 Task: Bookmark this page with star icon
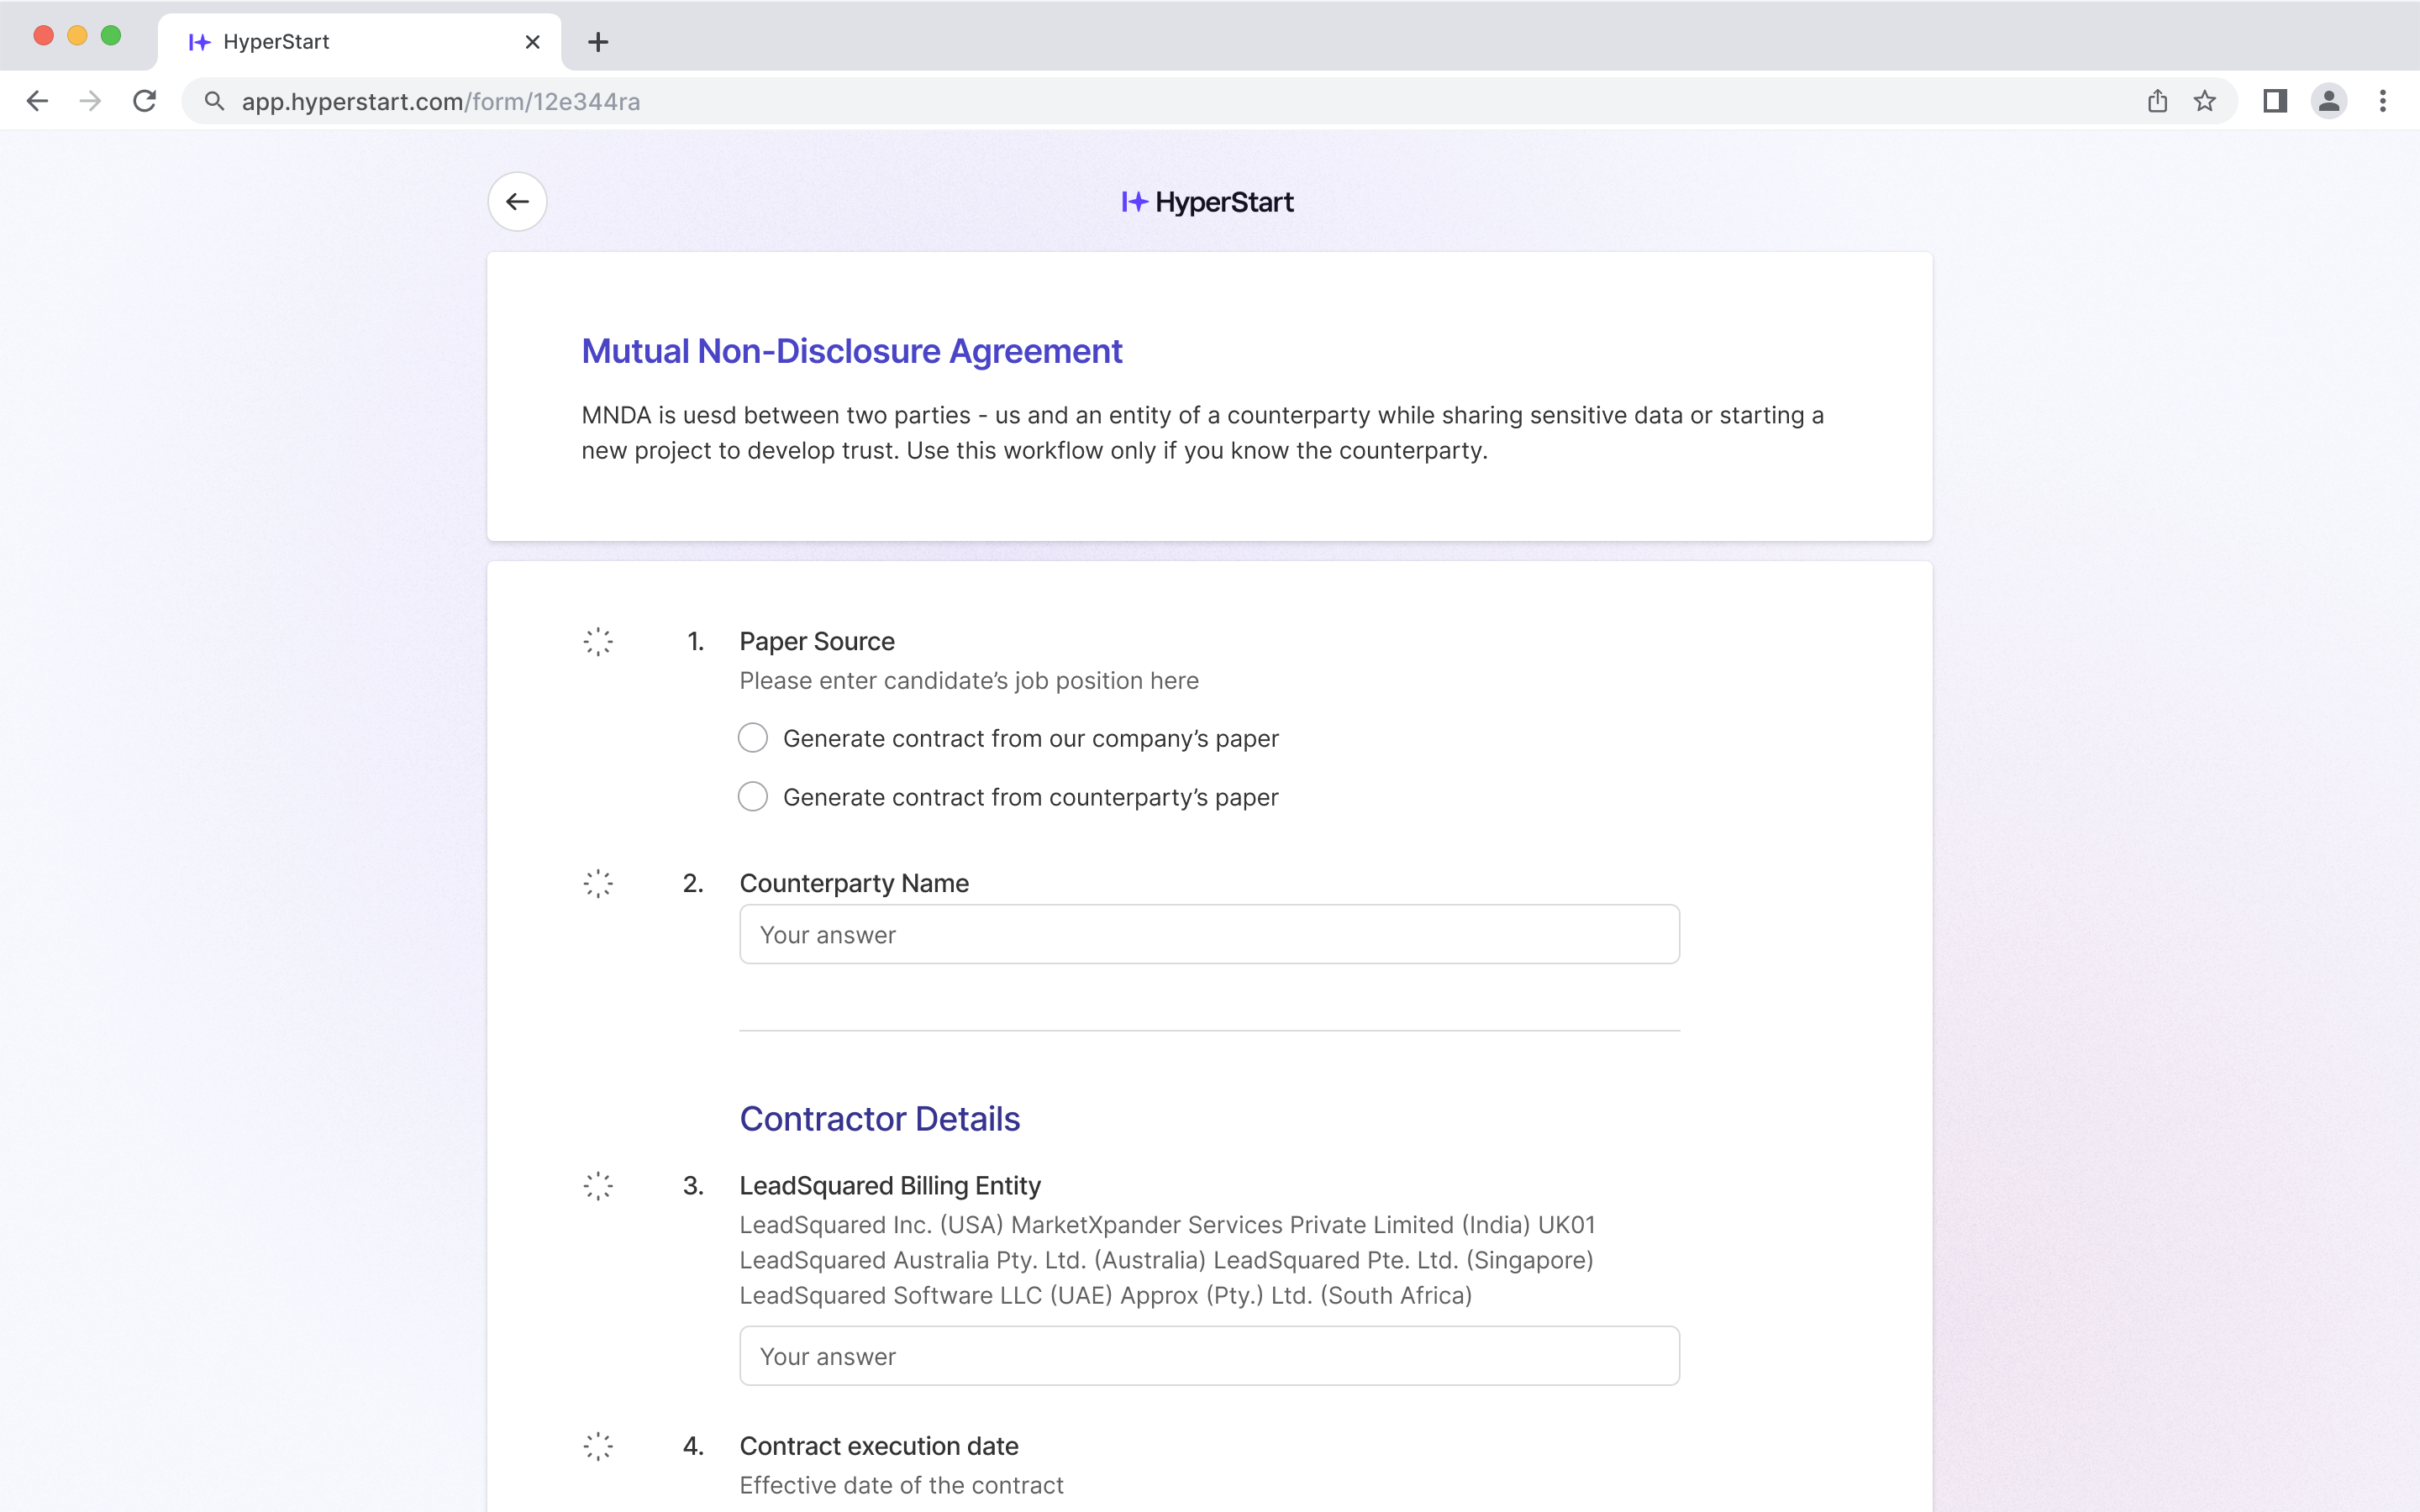point(2204,101)
